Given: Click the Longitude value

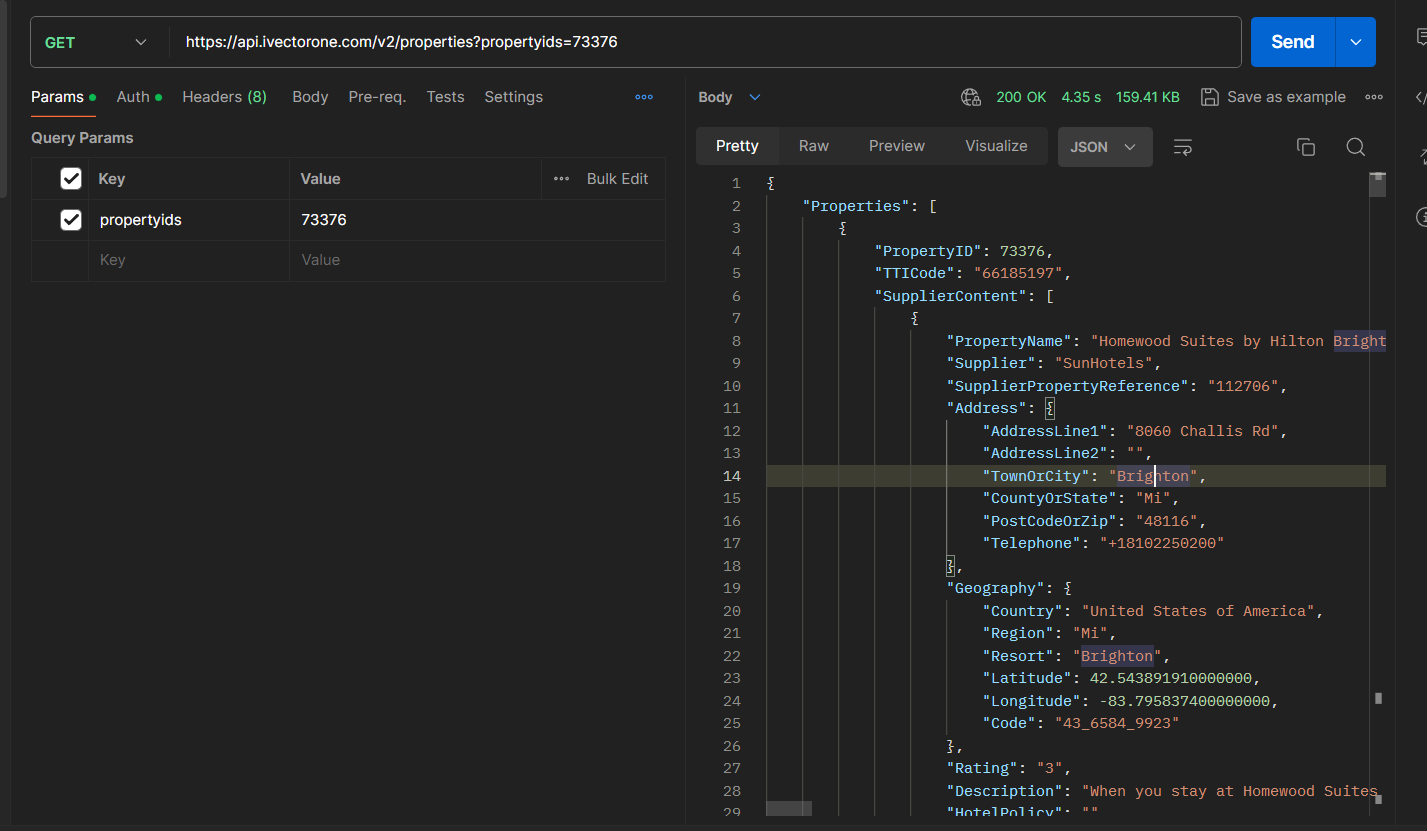Looking at the screenshot, I should (x=1184, y=701).
